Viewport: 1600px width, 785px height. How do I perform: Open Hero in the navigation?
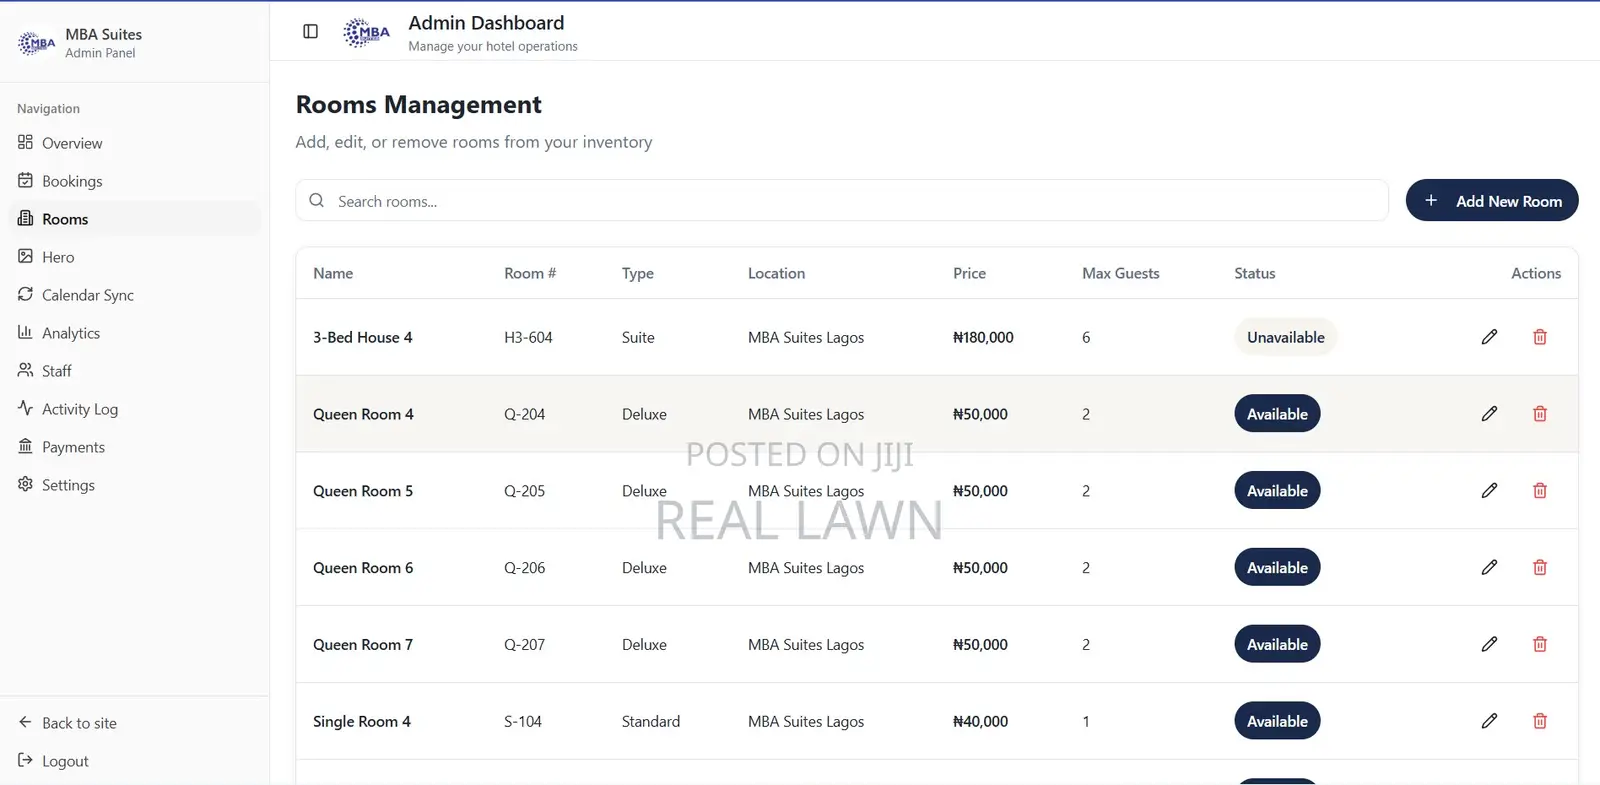coord(134,257)
